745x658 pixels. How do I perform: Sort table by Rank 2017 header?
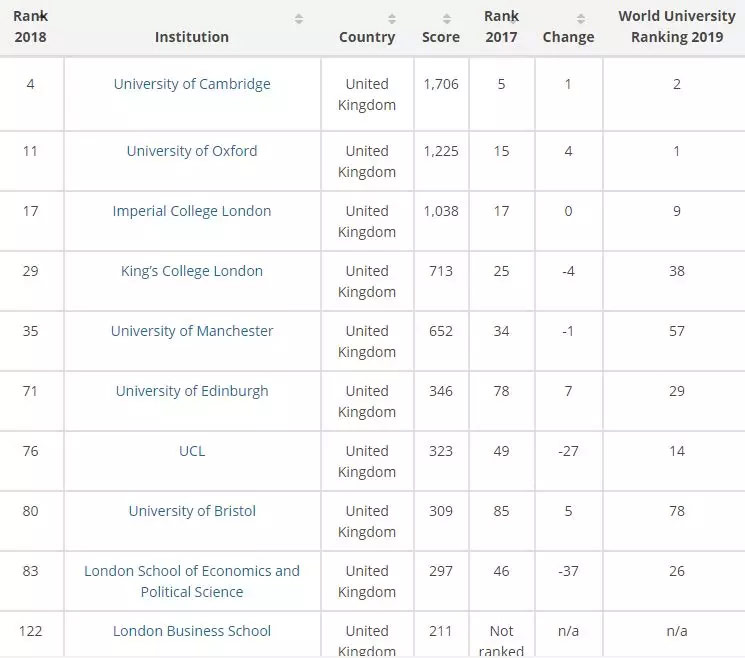[x=501, y=27]
